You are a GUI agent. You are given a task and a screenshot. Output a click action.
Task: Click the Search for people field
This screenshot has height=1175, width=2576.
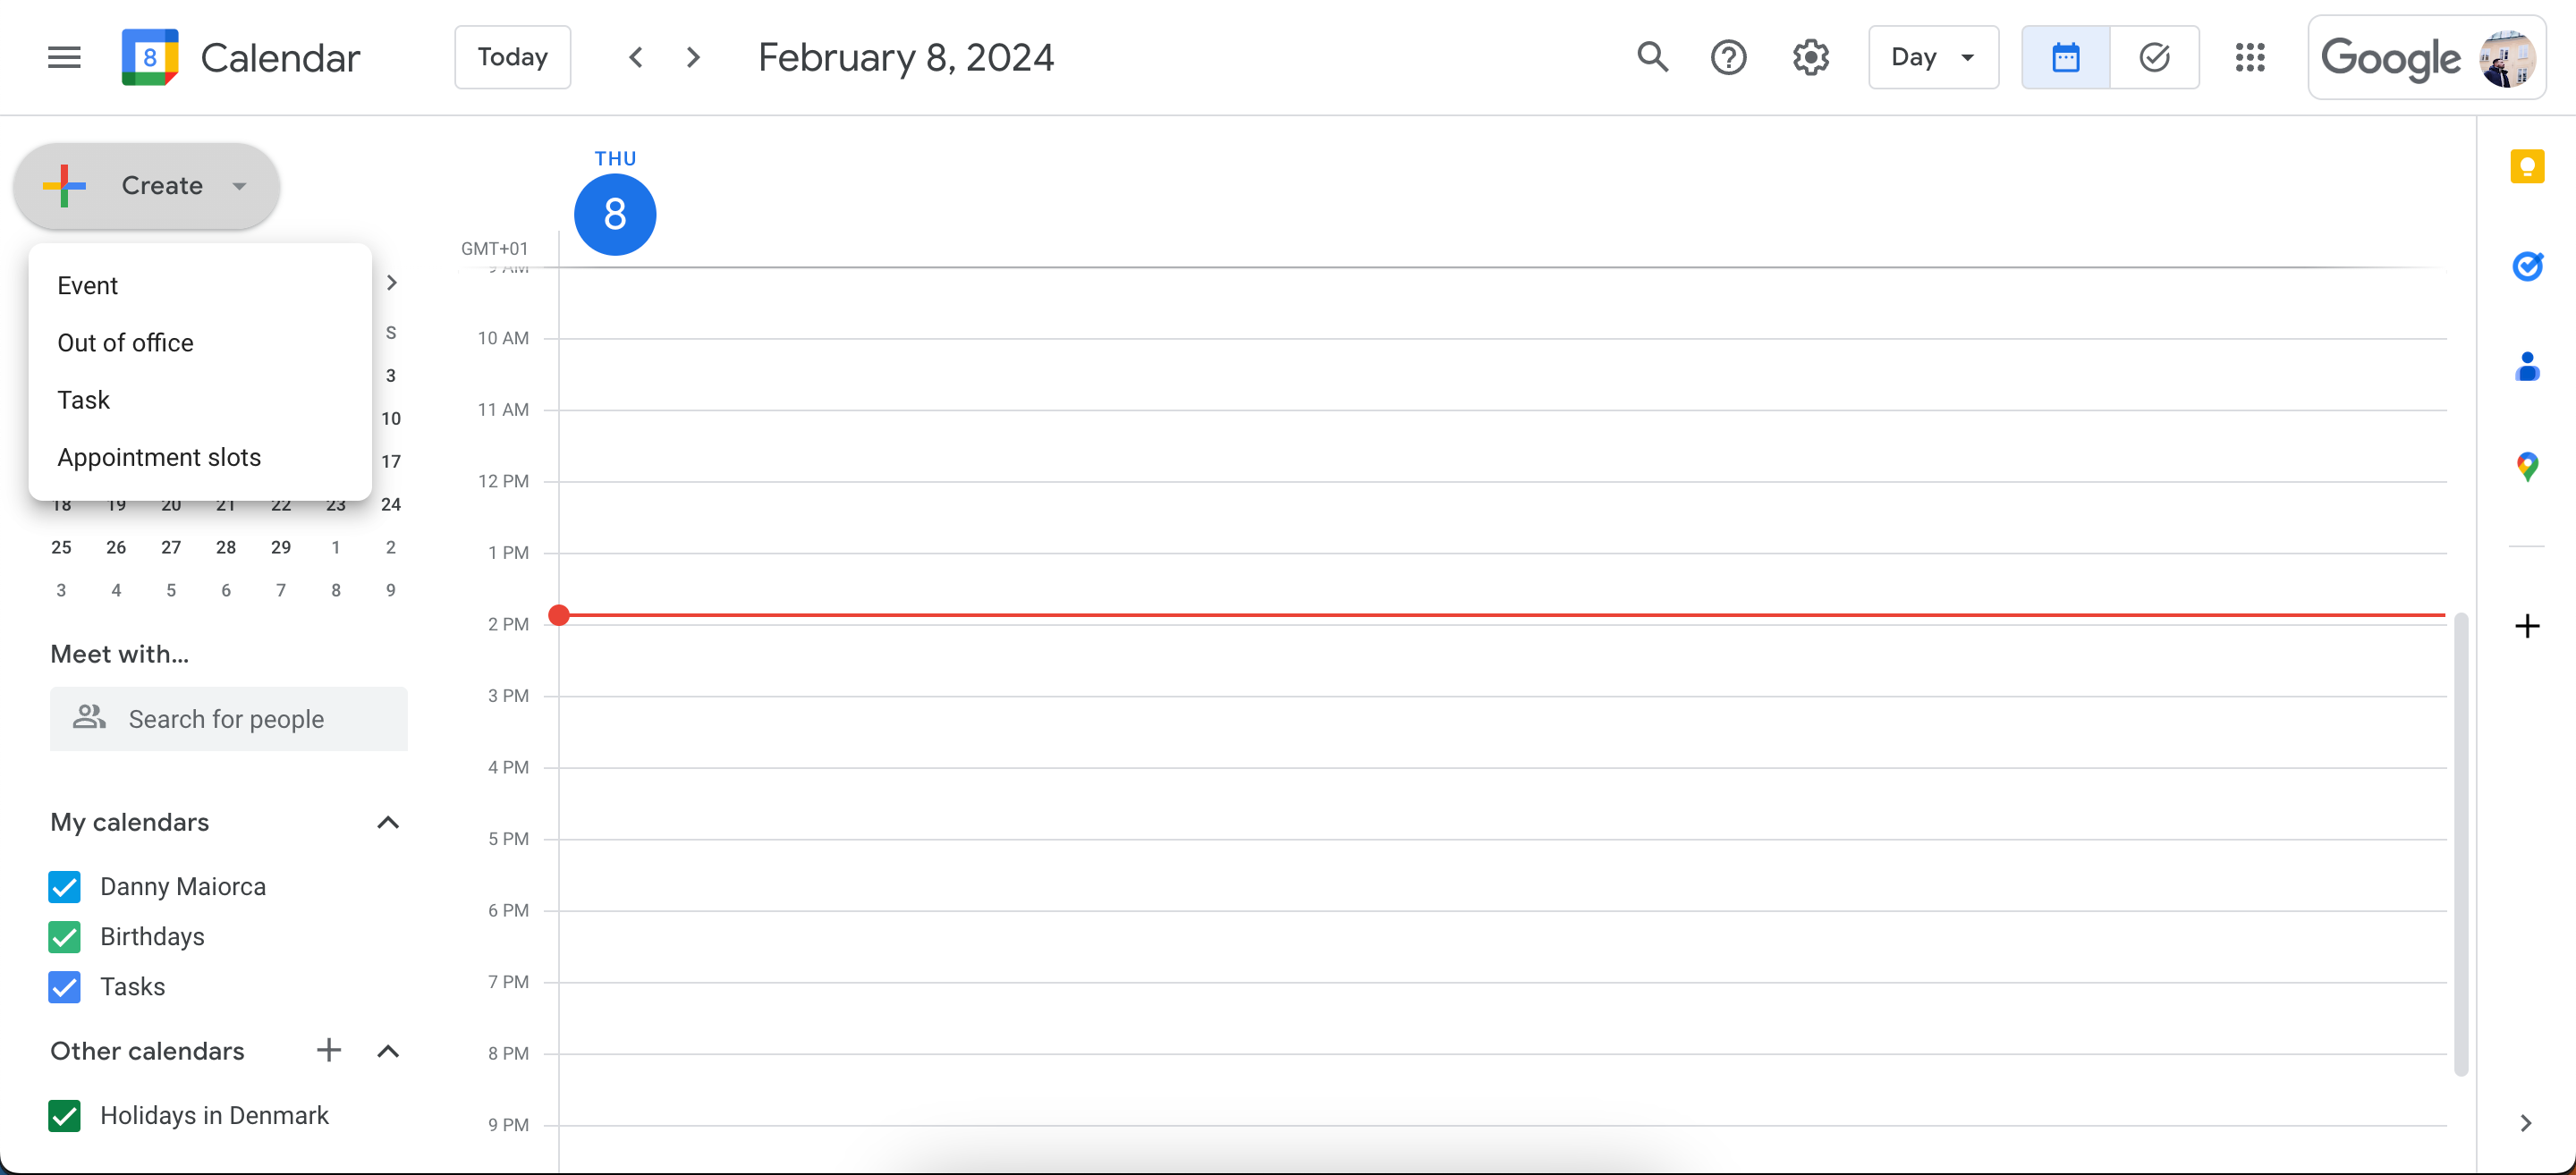pyautogui.click(x=228, y=719)
